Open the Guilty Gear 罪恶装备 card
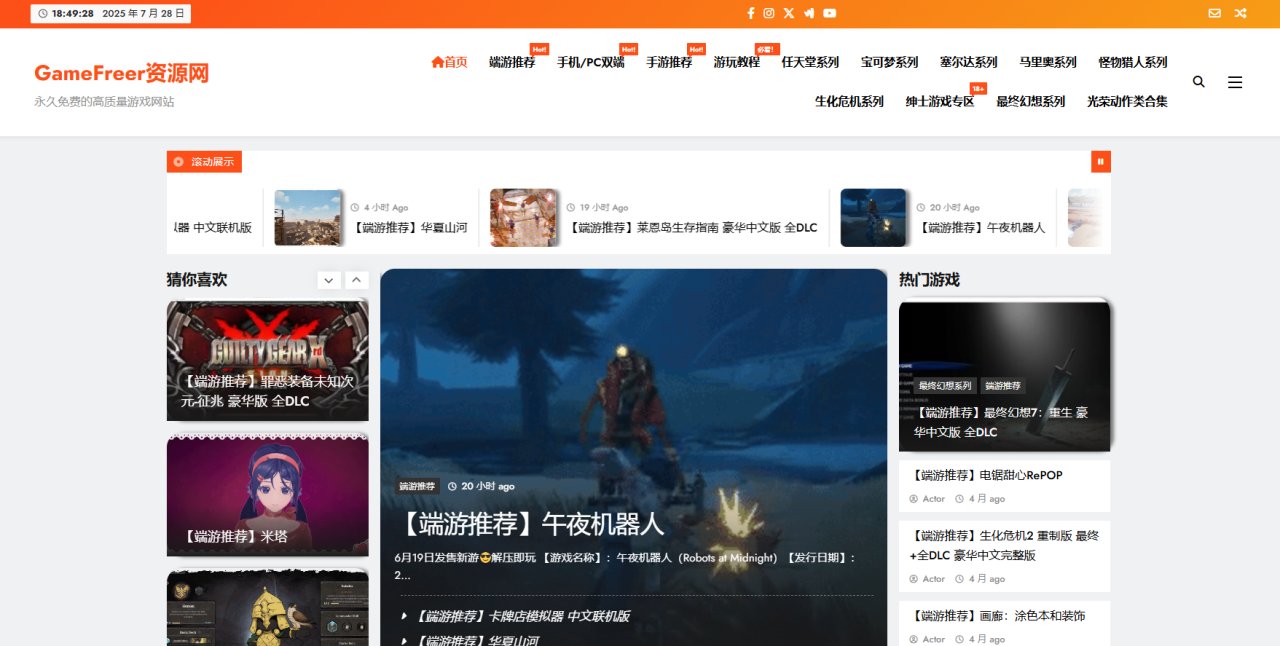Viewport: 1280px width, 646px height. [x=267, y=361]
